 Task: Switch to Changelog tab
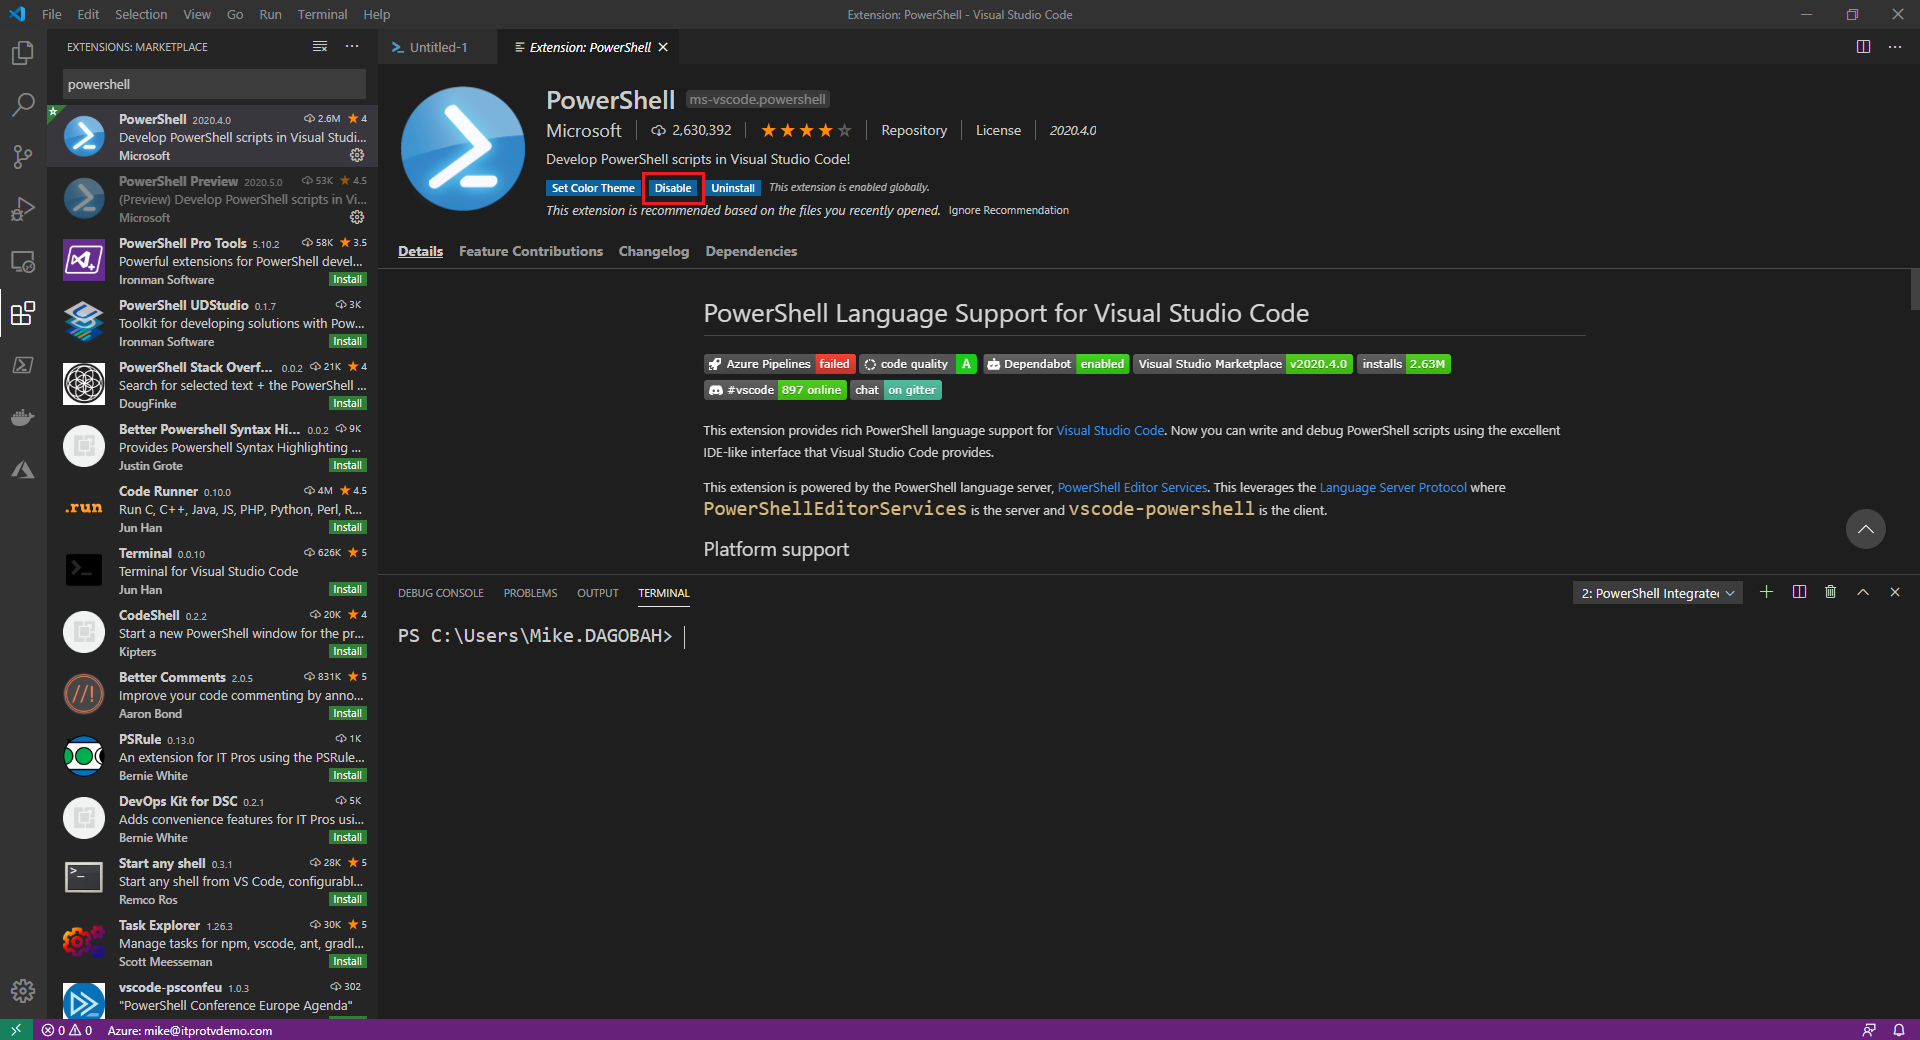point(654,251)
